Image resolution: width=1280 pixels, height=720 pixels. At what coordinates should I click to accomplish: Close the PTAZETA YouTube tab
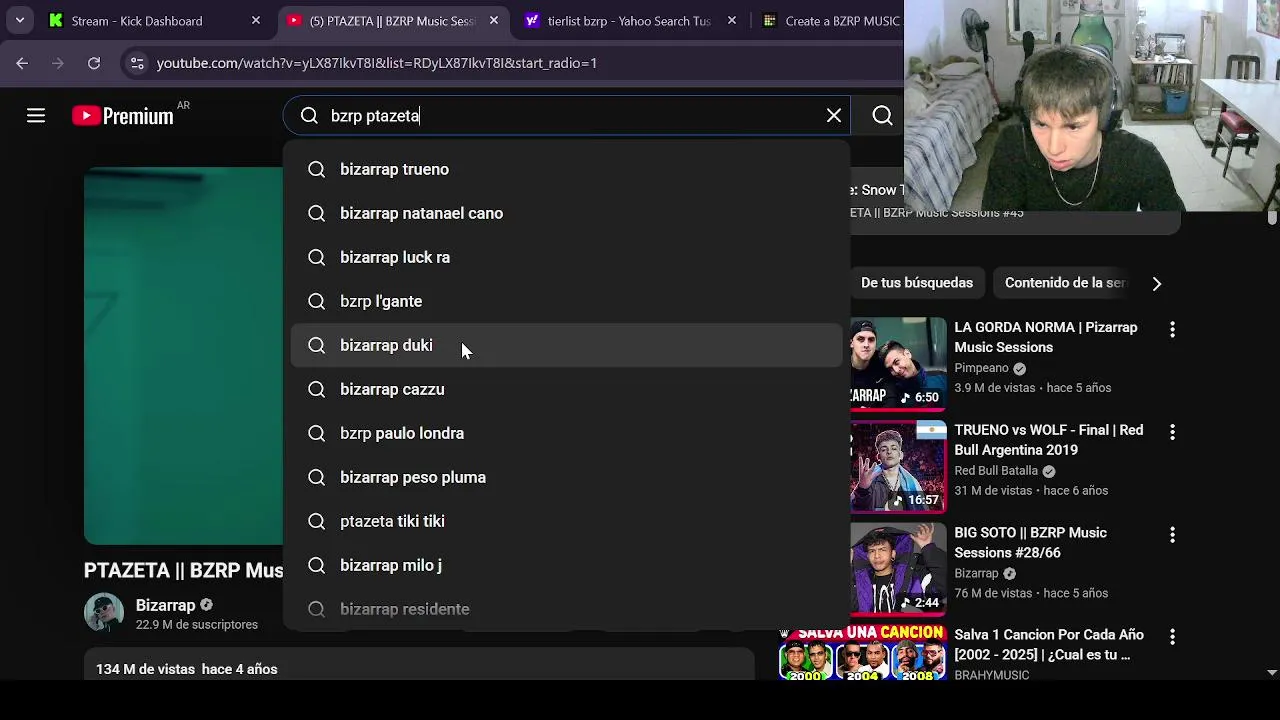coord(494,20)
